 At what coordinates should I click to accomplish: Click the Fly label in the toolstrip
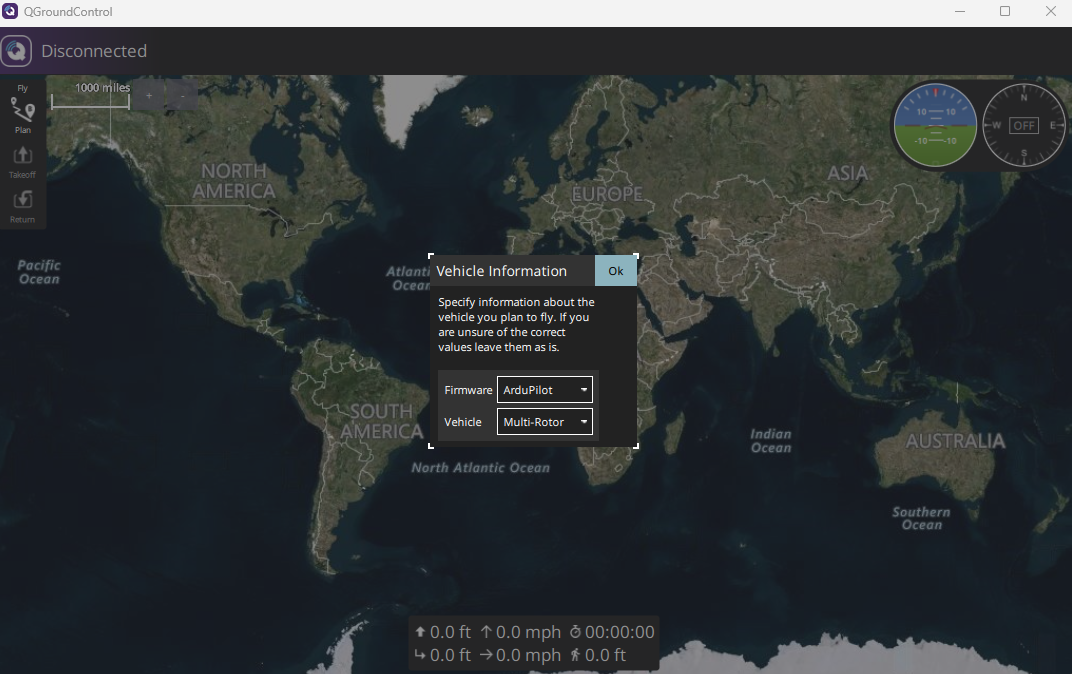[22, 88]
